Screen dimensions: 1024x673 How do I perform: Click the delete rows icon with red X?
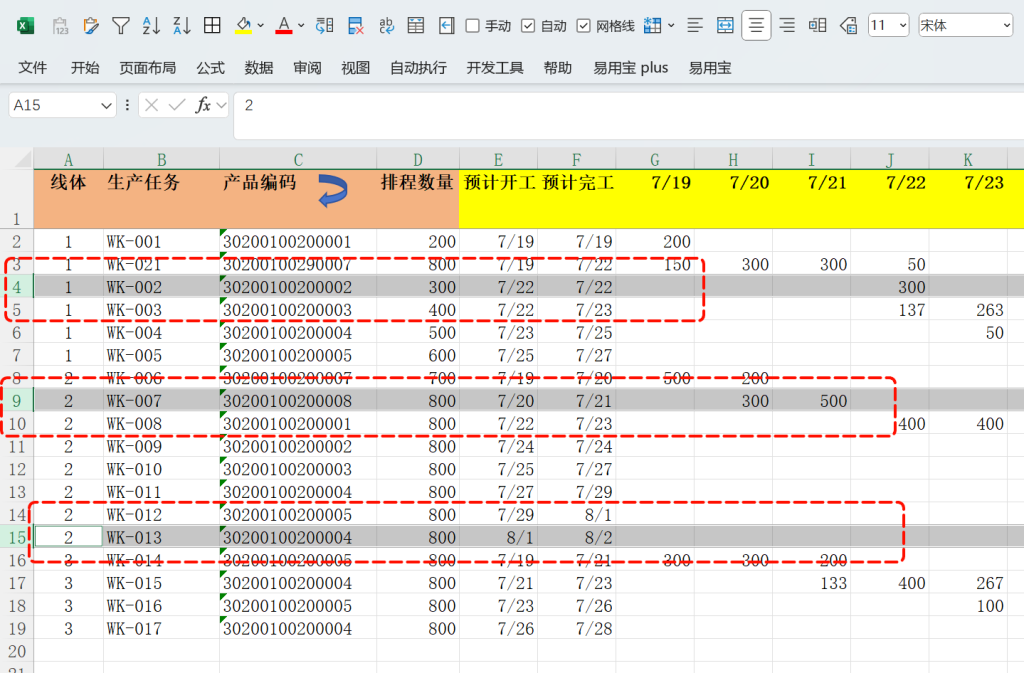pos(355,26)
